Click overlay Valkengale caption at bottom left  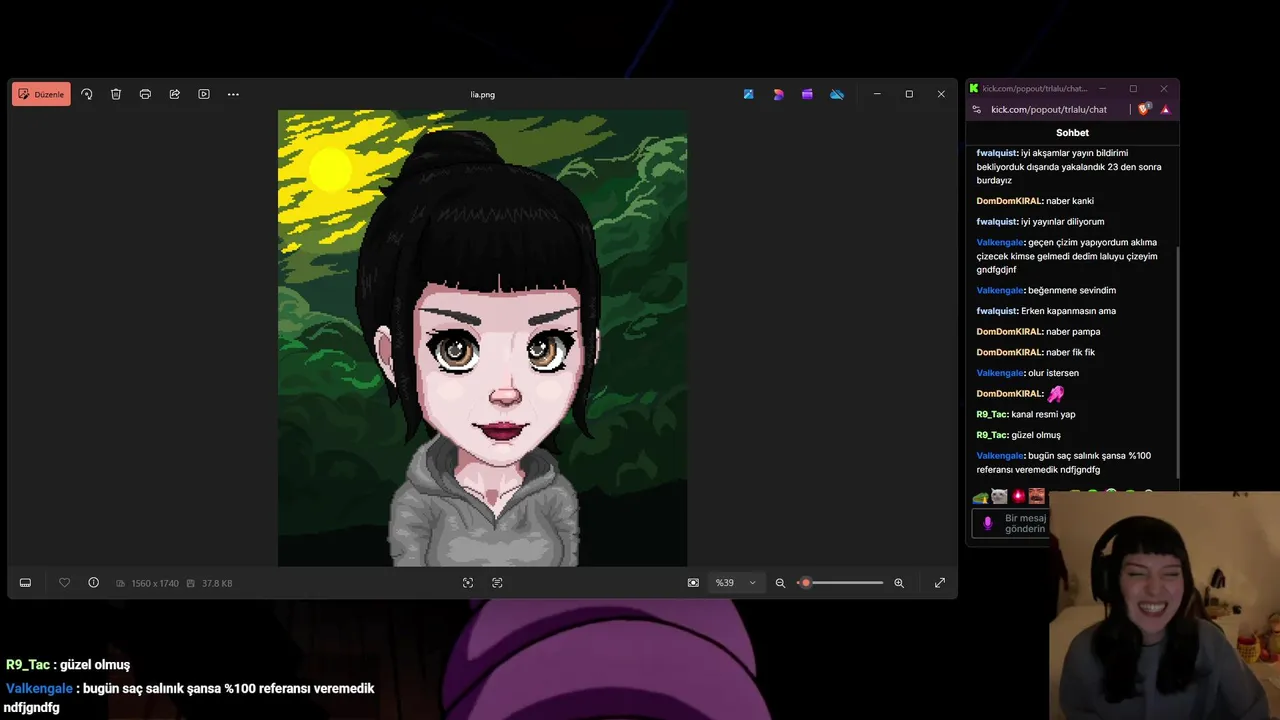(190, 698)
